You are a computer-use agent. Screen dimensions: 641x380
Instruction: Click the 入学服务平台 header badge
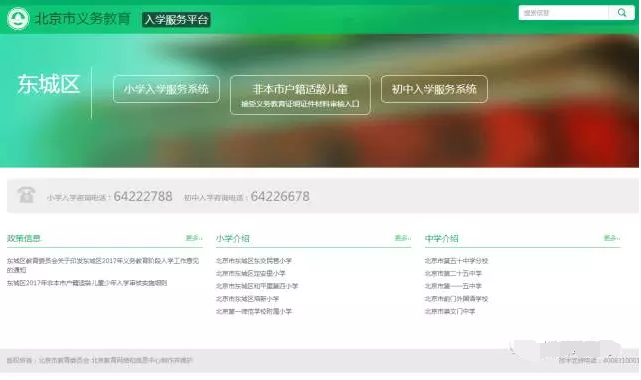176,19
